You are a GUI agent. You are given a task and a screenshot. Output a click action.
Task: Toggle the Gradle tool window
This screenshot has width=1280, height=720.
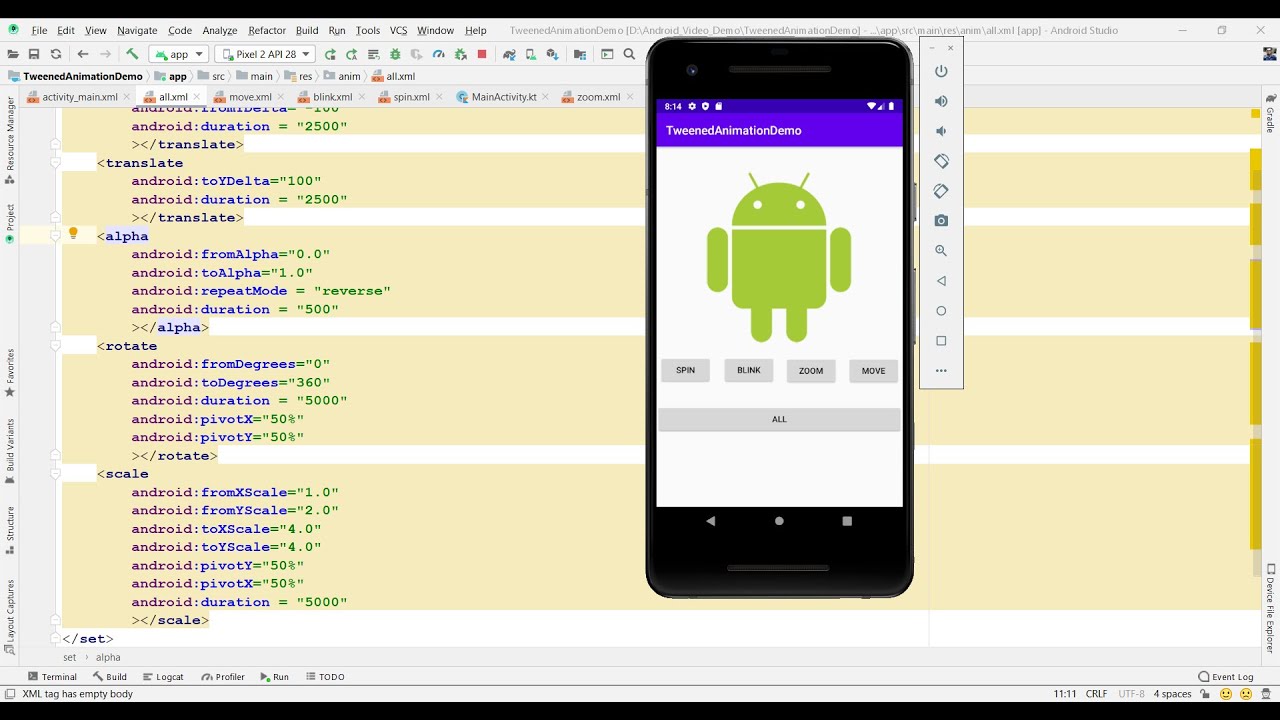pos(1271,113)
